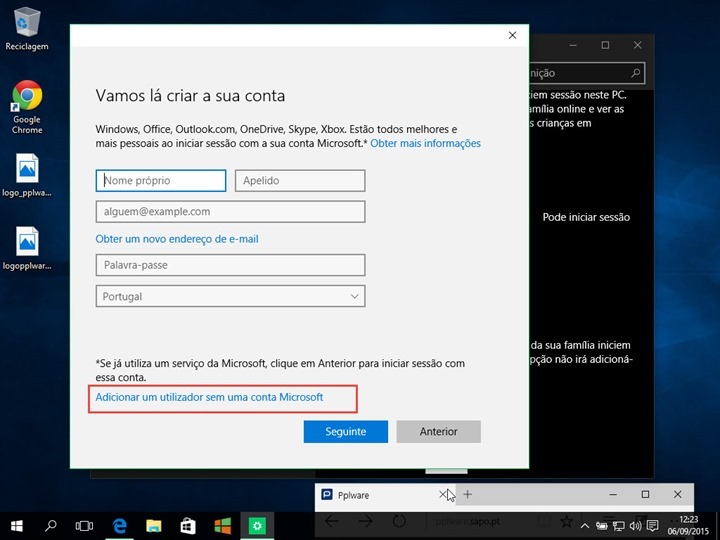720x540 pixels.
Task: Open the Obter mais informações link
Action: [425, 143]
